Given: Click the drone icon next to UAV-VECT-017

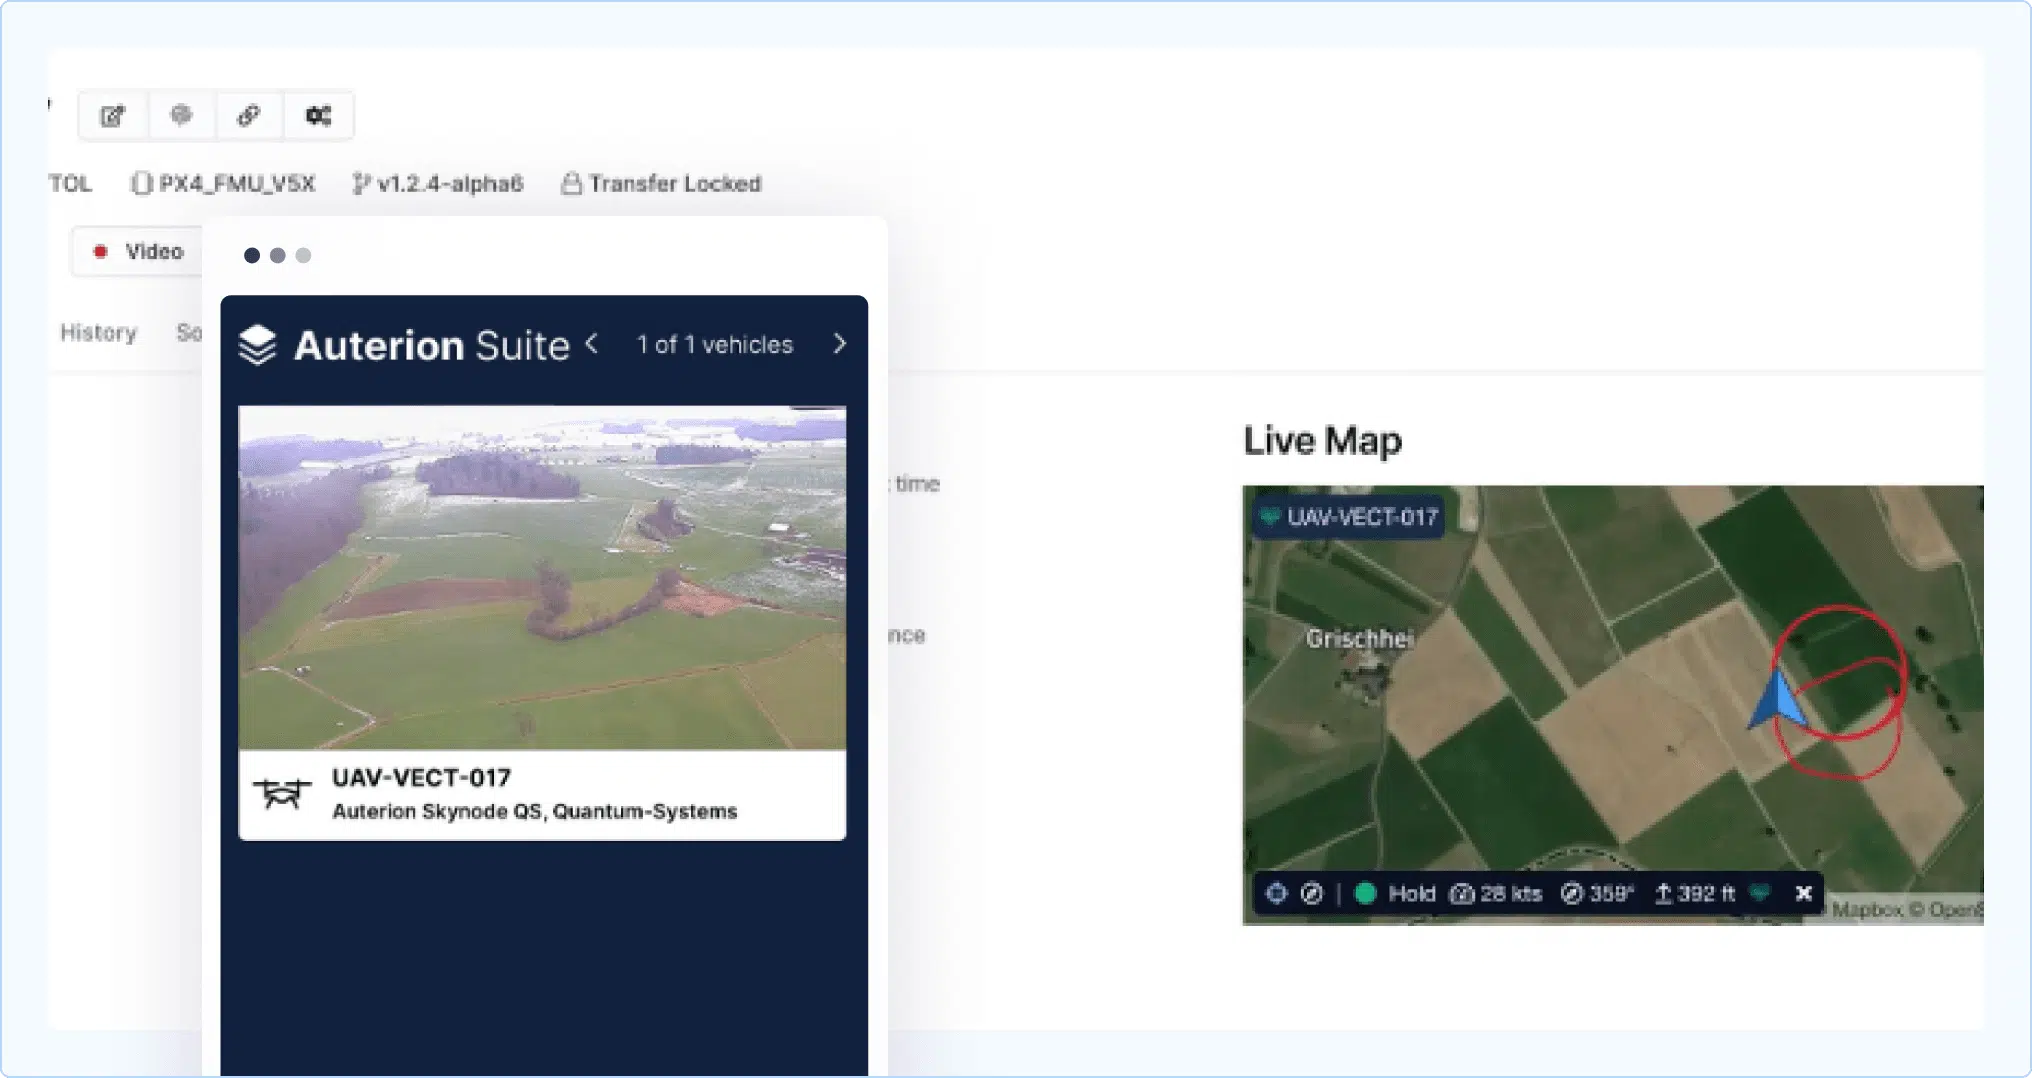Looking at the screenshot, I should (x=282, y=794).
